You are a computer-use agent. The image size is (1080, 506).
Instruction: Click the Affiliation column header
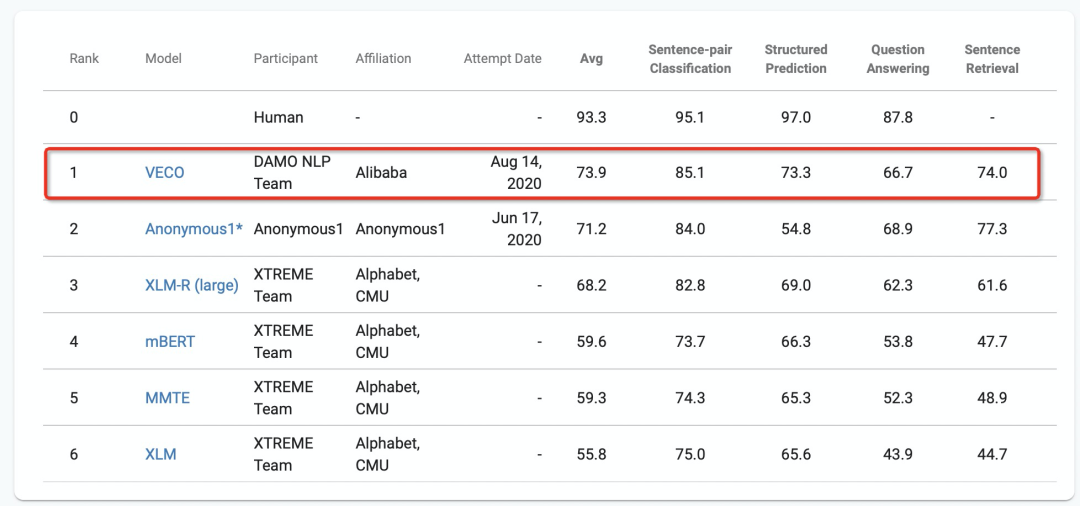(x=383, y=59)
